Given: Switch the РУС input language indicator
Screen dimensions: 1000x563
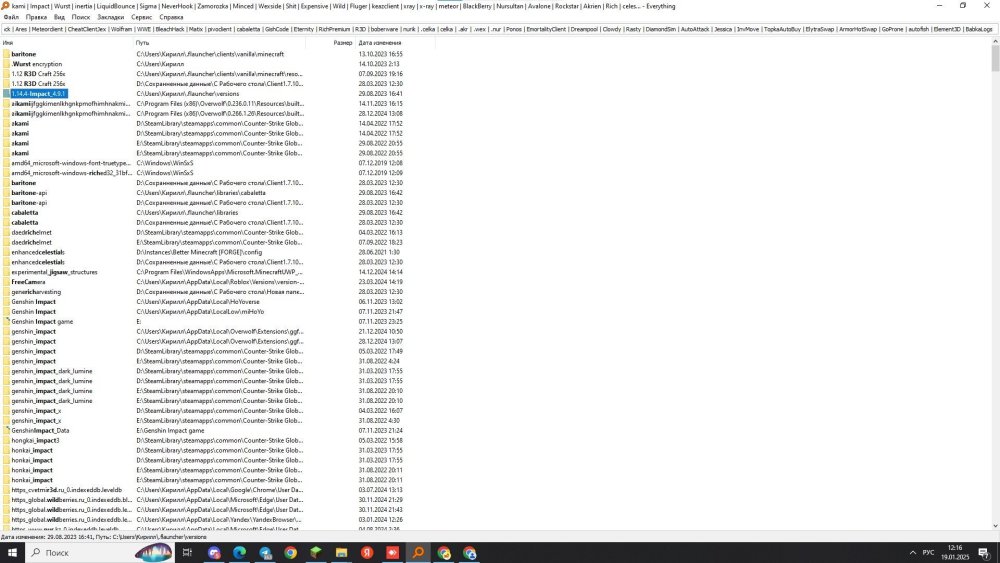Looking at the screenshot, I should (929, 552).
